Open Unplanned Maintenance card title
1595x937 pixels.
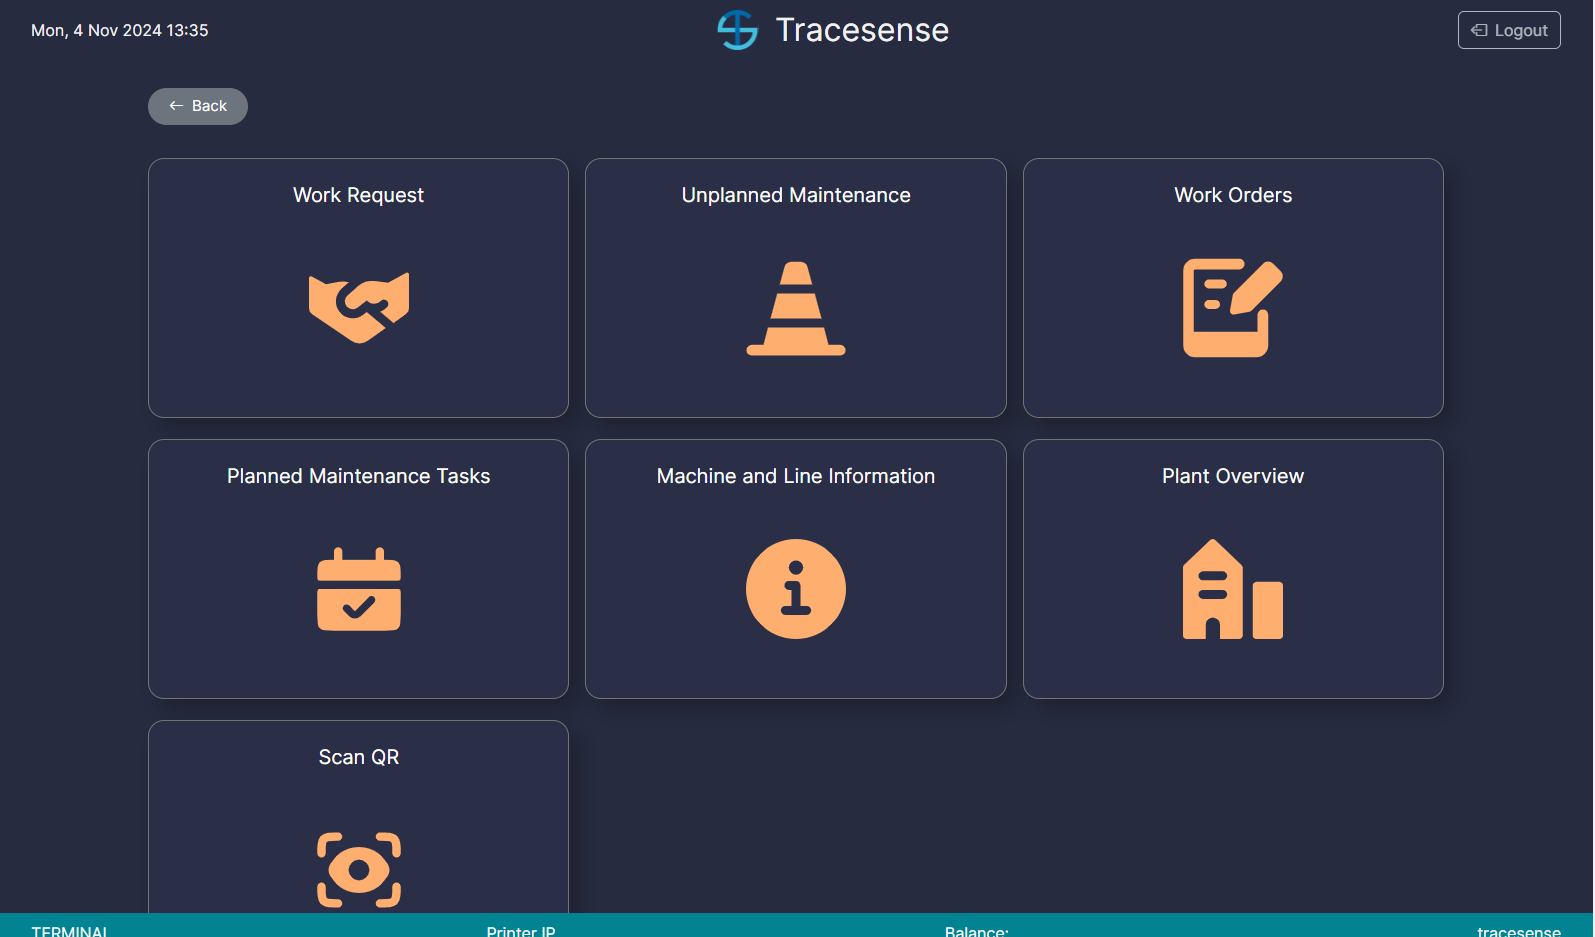click(x=796, y=195)
